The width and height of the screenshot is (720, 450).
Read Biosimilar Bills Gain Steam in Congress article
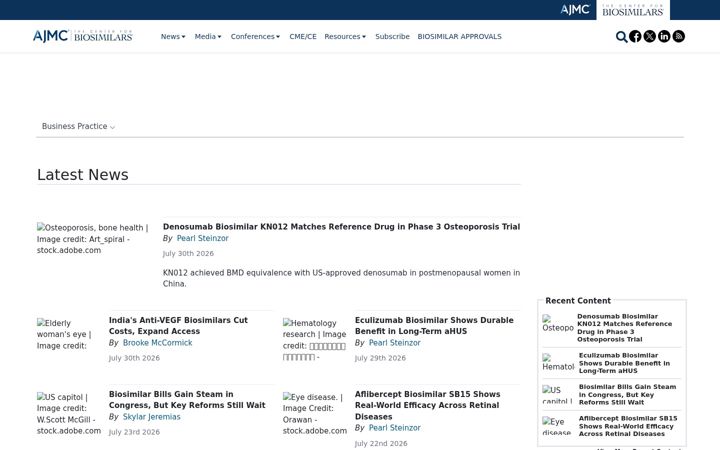pos(187,399)
